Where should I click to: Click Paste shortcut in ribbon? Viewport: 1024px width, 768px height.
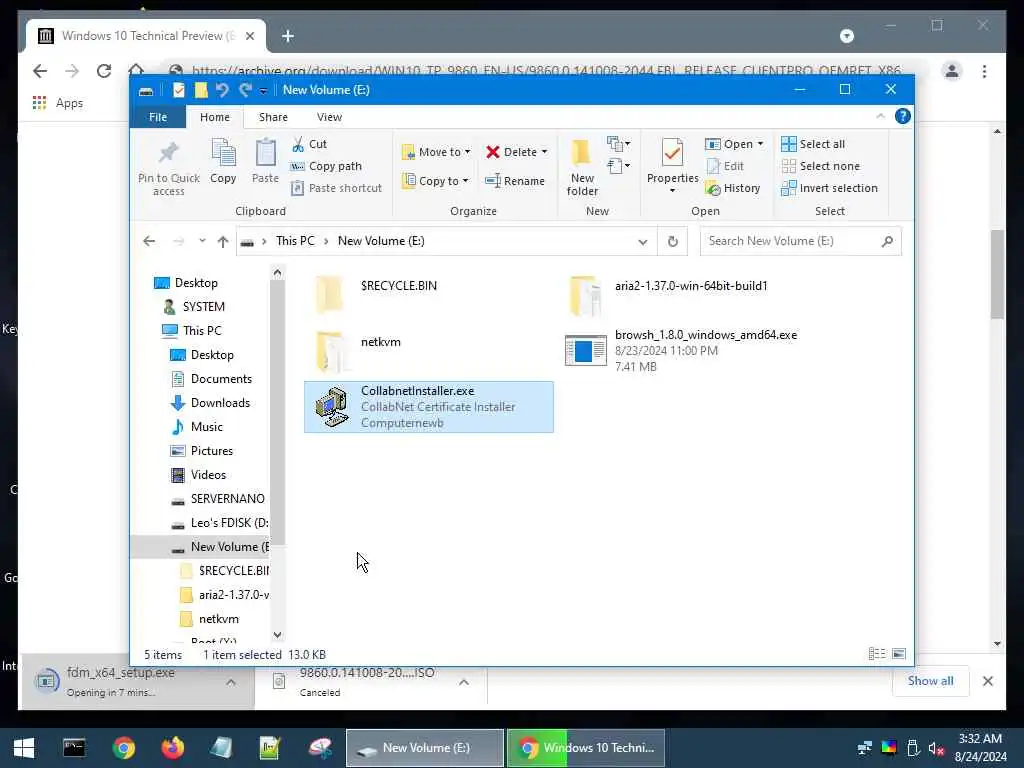point(336,188)
